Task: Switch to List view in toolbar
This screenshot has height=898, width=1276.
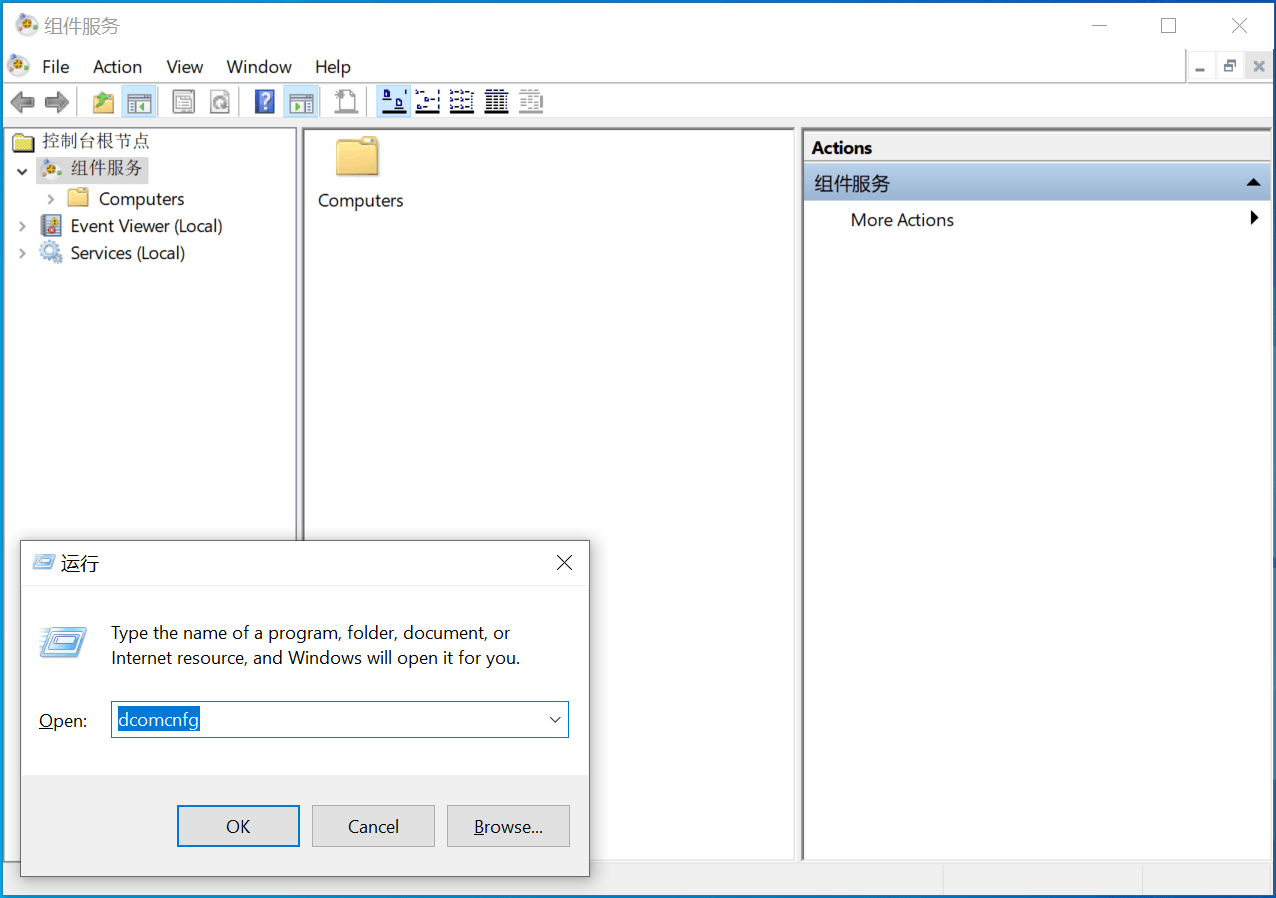Action: pyautogui.click(x=462, y=101)
